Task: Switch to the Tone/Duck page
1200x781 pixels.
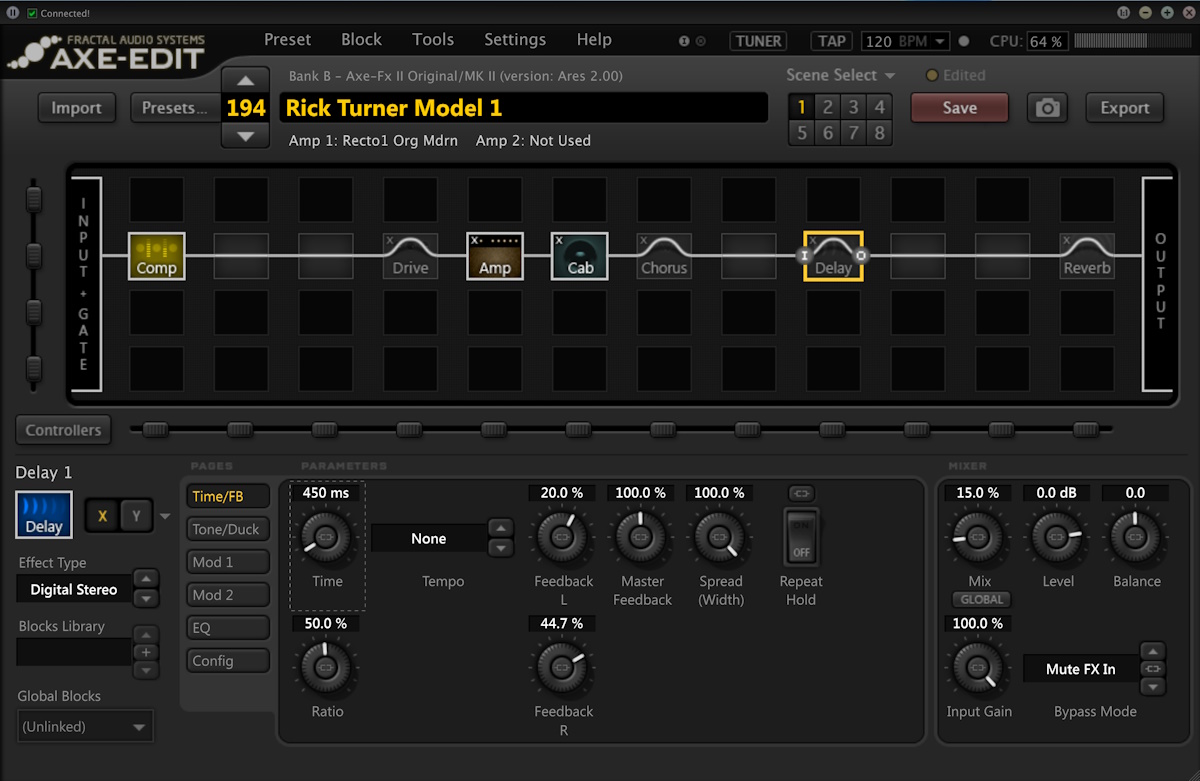Action: pyautogui.click(x=227, y=529)
